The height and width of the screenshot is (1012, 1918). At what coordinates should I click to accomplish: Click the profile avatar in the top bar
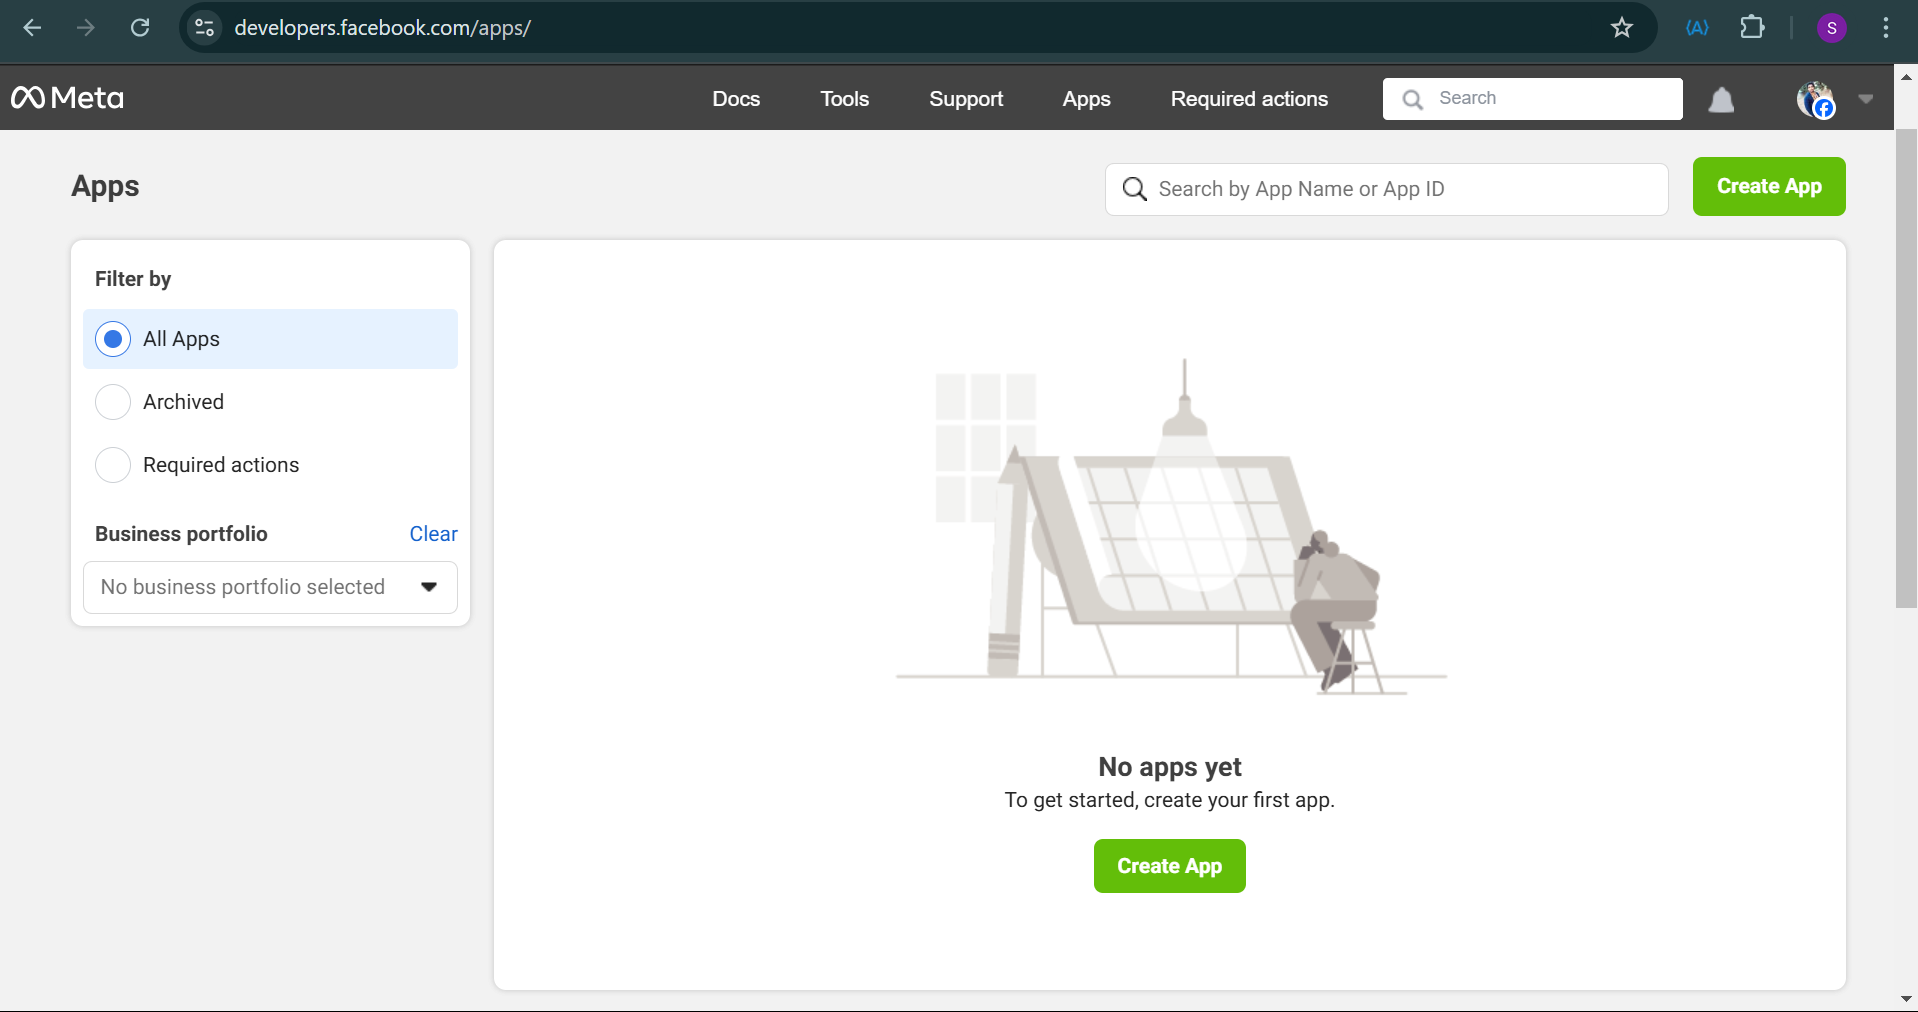1815,99
